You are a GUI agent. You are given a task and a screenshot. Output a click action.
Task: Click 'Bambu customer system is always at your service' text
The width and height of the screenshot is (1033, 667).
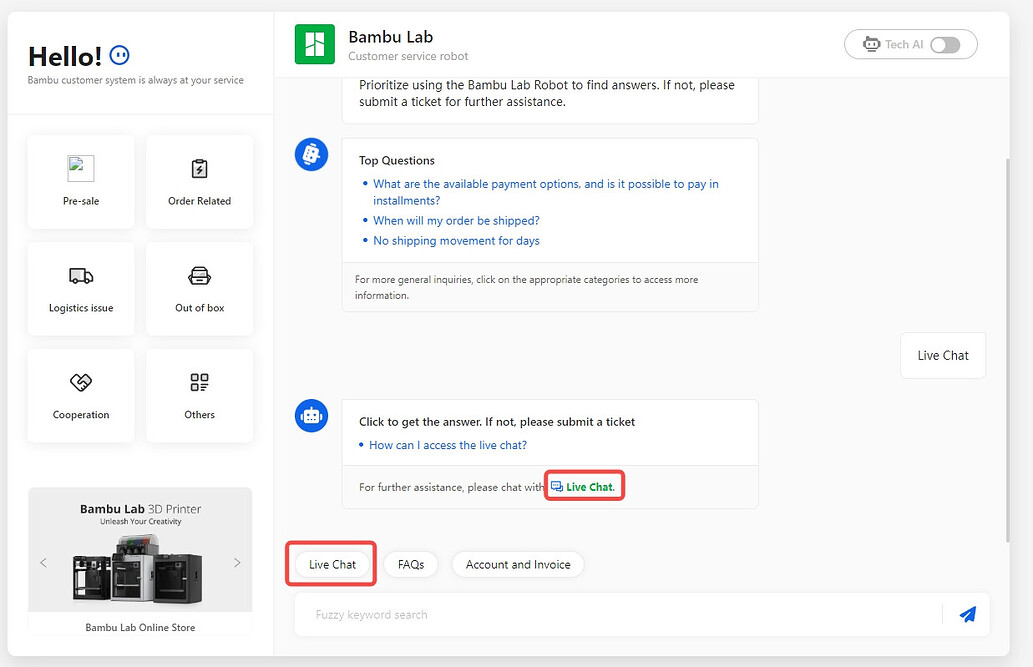point(135,80)
